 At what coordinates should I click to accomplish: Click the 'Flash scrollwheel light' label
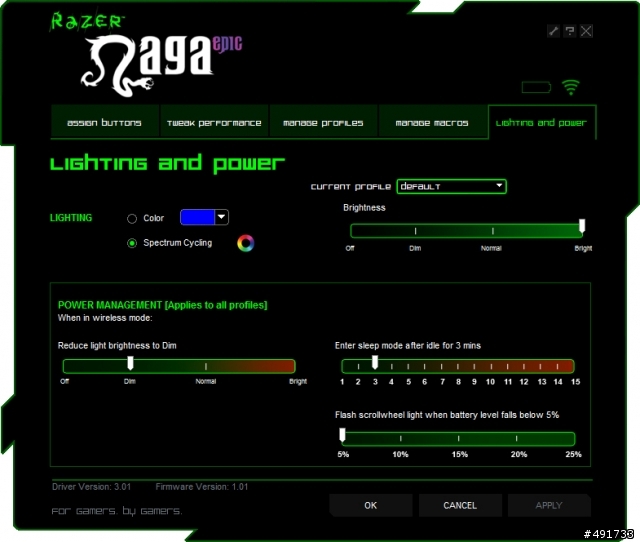pos(447,415)
